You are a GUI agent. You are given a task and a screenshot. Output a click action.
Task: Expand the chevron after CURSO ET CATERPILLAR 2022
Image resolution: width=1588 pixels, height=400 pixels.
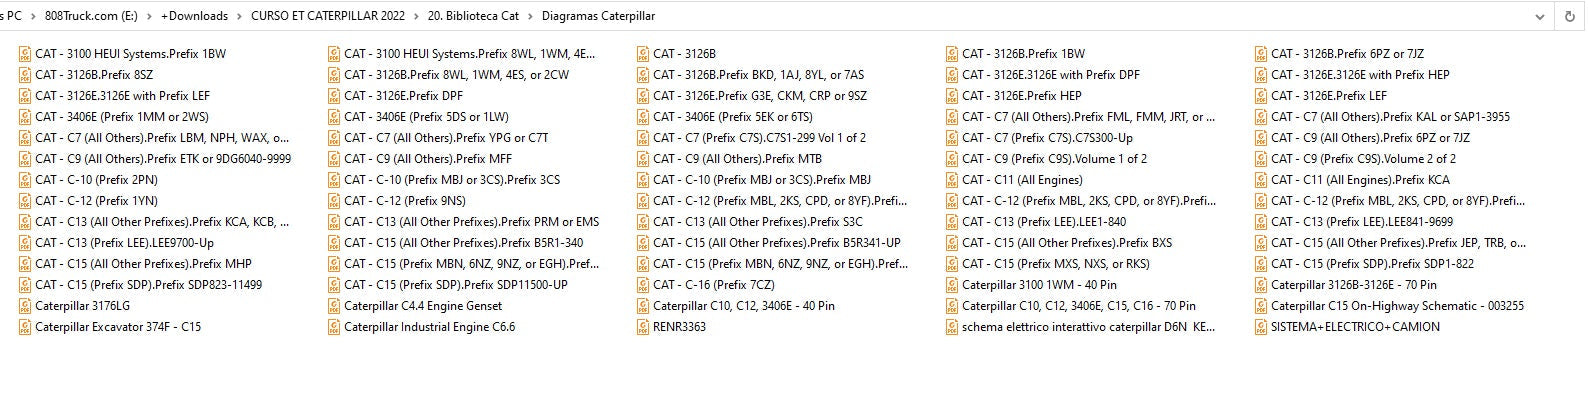[x=416, y=16]
